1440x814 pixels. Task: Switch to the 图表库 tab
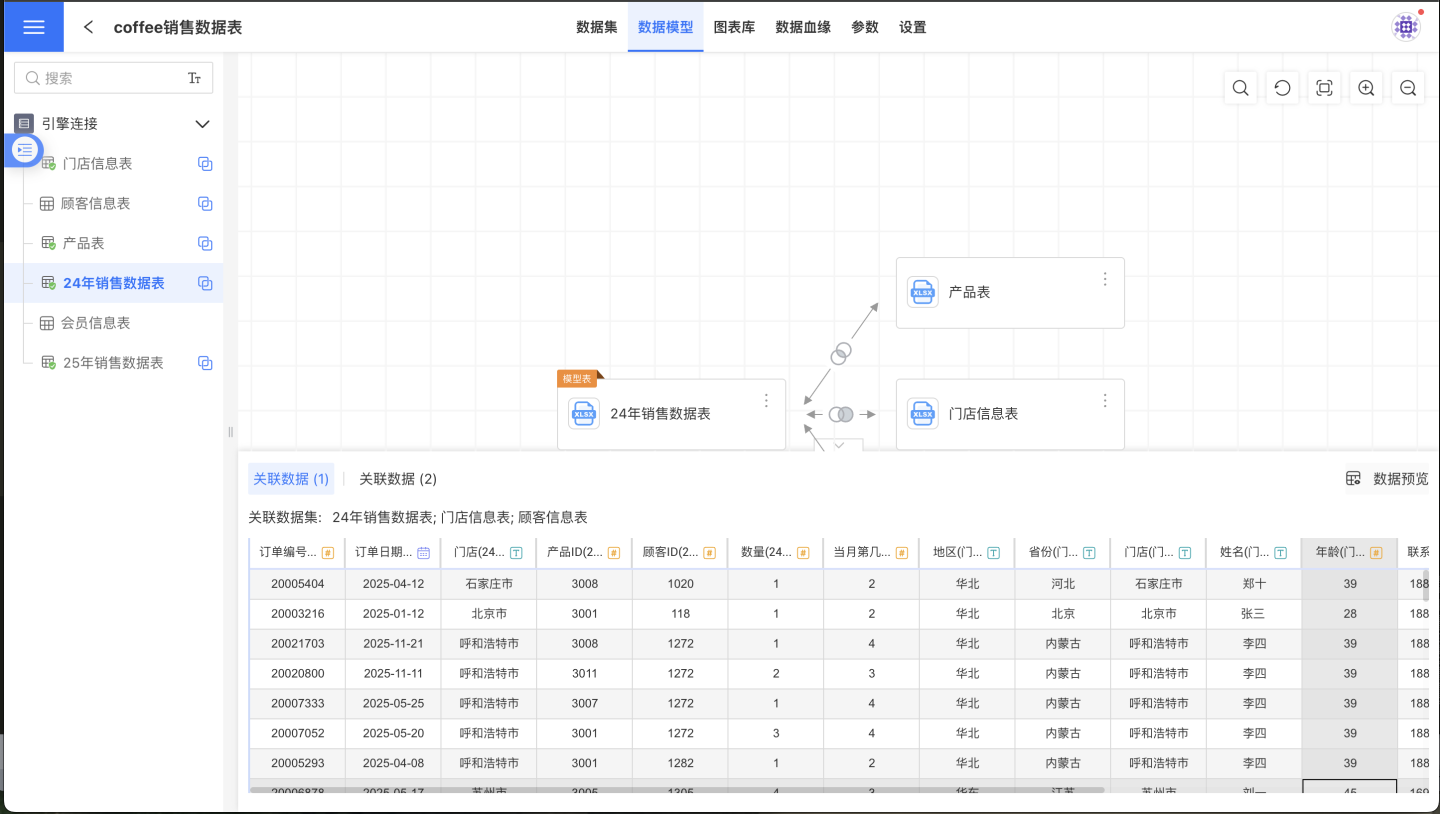pyautogui.click(x=734, y=27)
